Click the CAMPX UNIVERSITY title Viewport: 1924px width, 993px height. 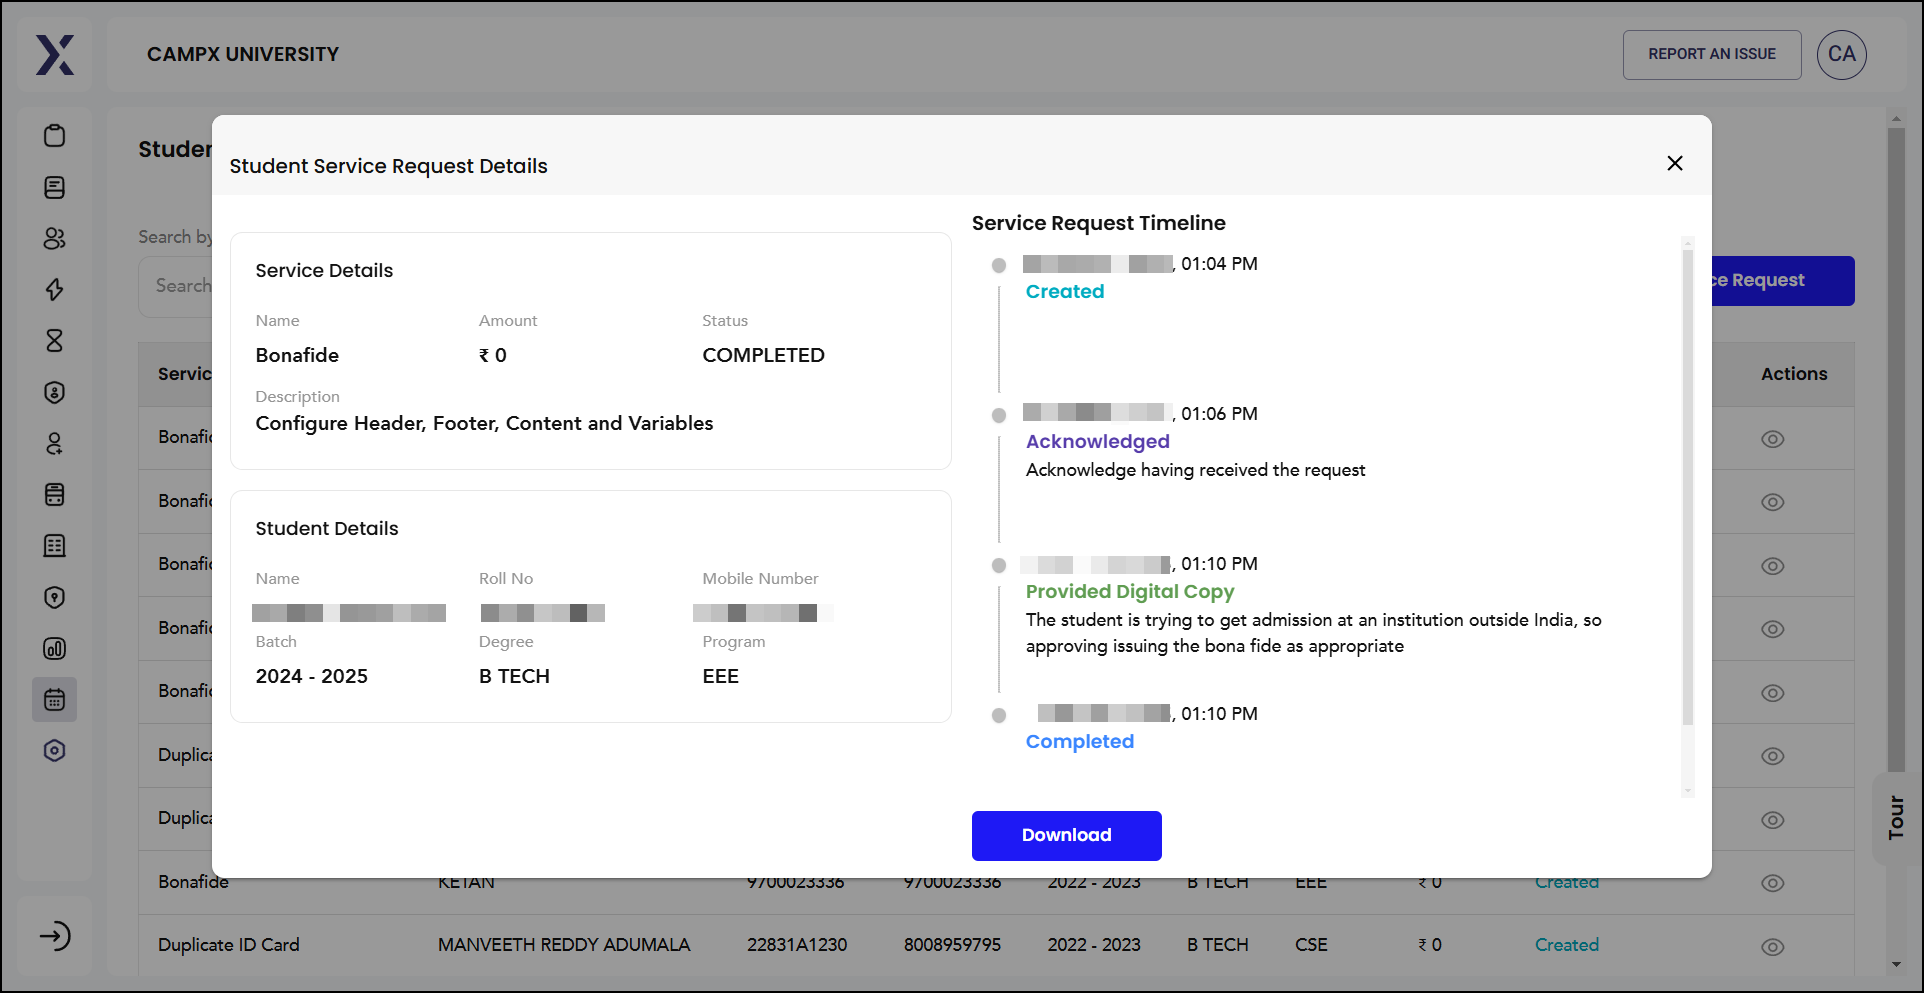click(243, 55)
